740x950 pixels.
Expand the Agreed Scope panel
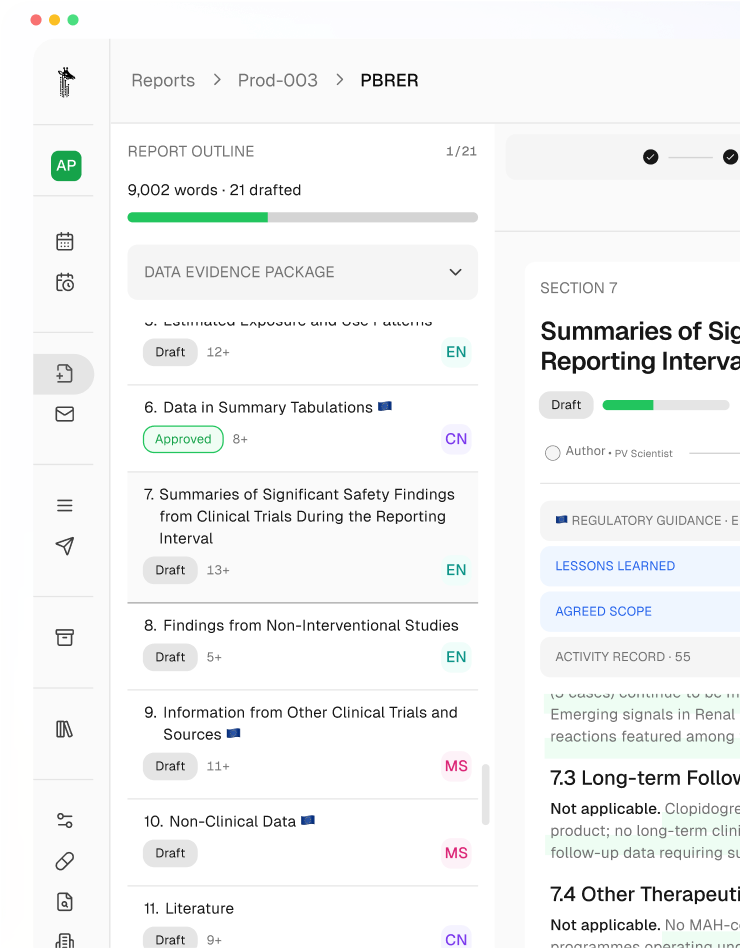point(640,611)
